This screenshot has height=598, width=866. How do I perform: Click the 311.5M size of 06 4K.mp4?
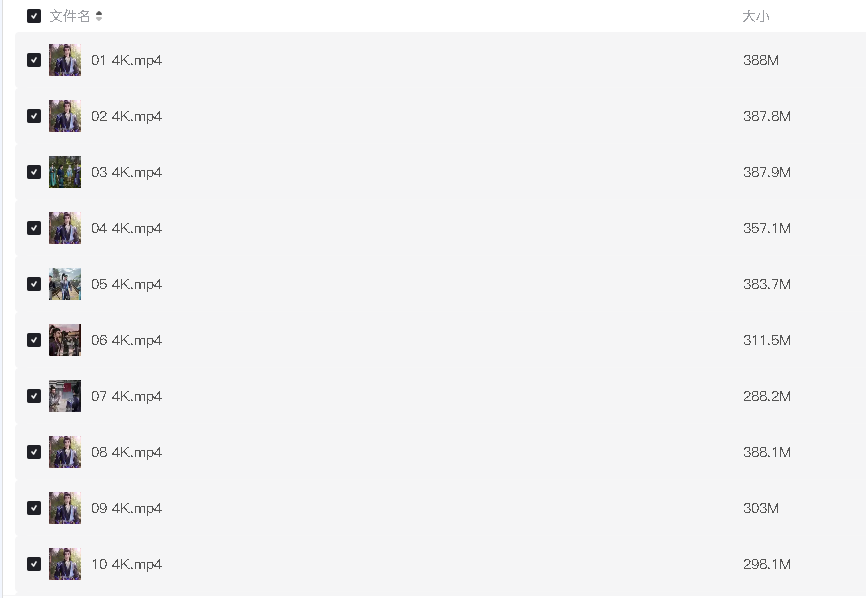pos(767,340)
